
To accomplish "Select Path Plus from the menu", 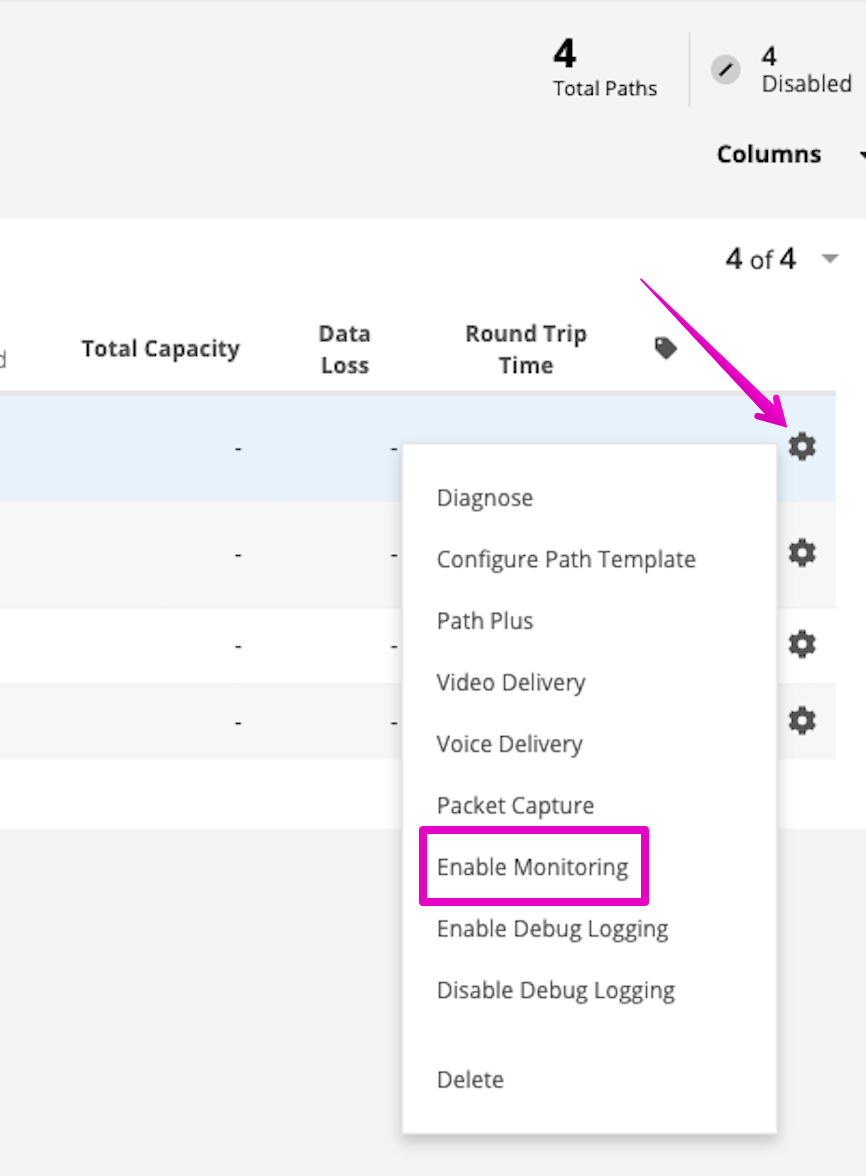I will click(485, 621).
